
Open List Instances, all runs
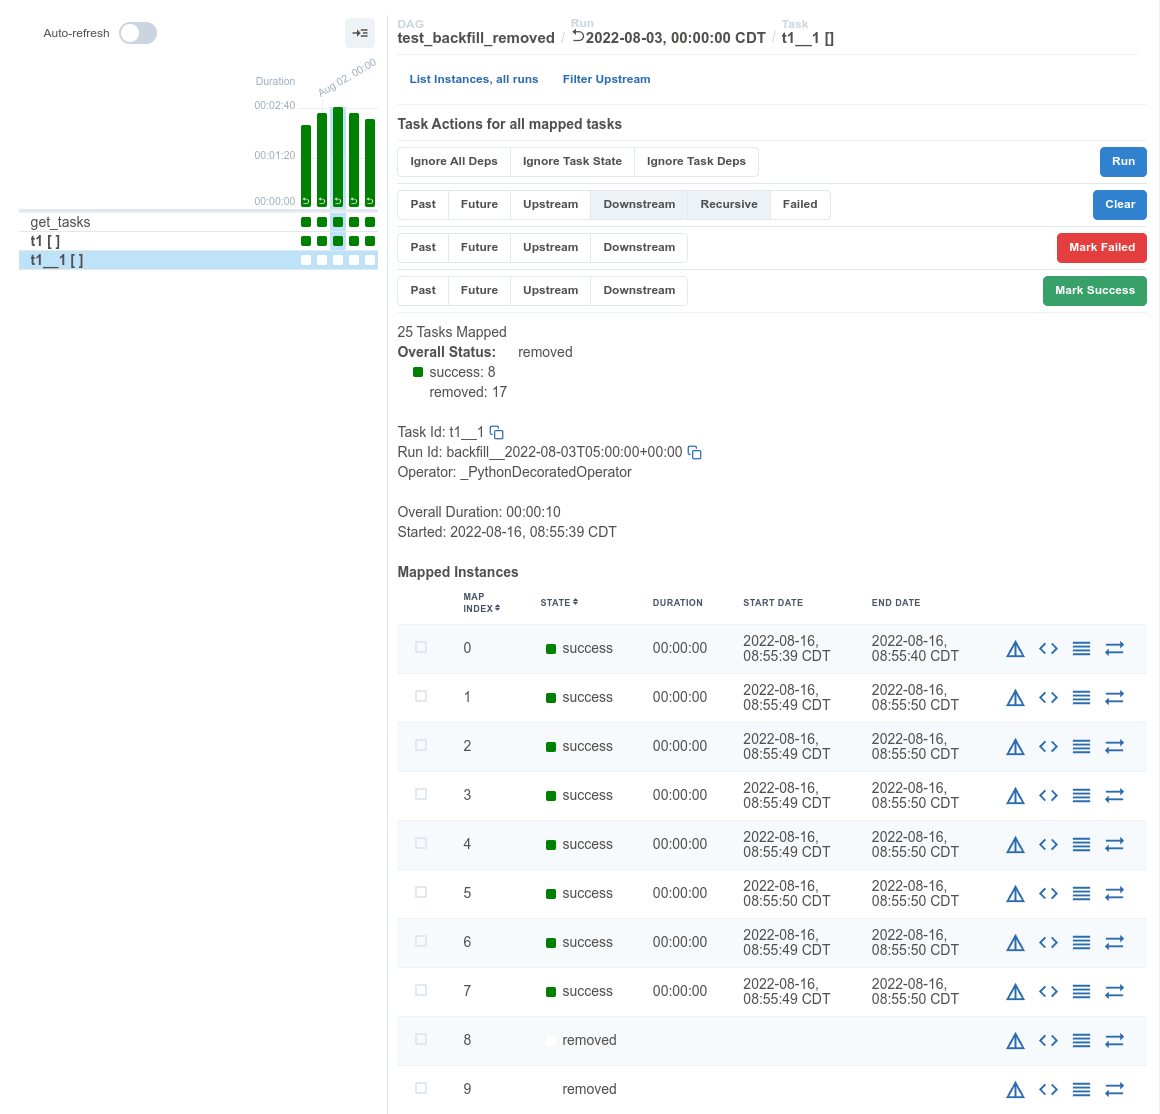[473, 79]
